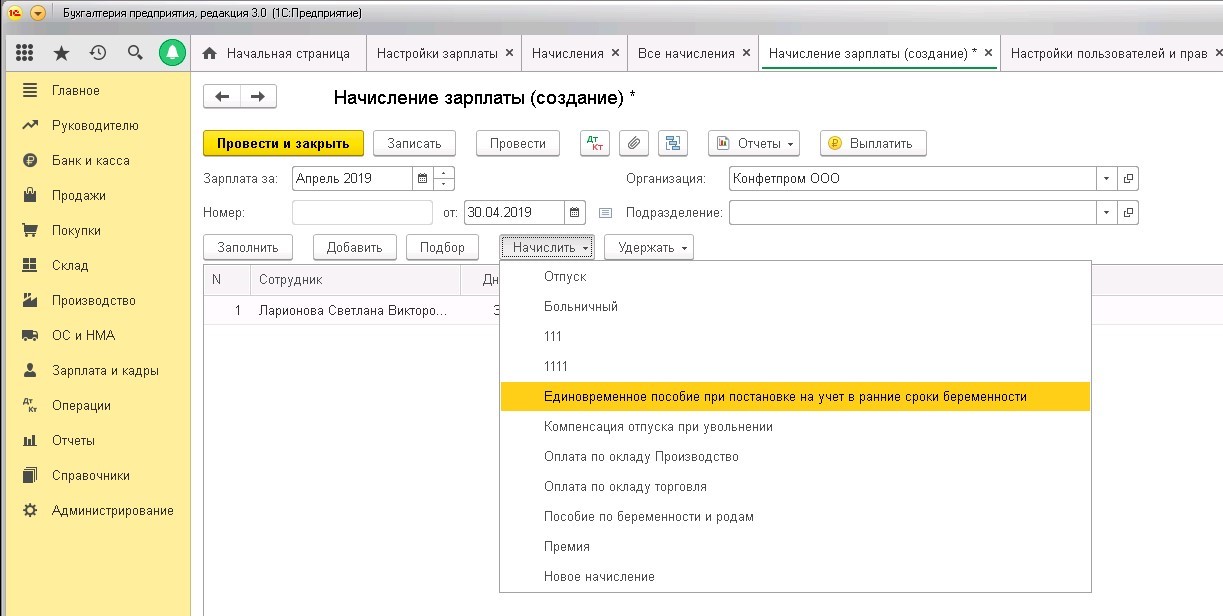Click the Номер input field
1223x616 pixels.
click(x=362, y=212)
